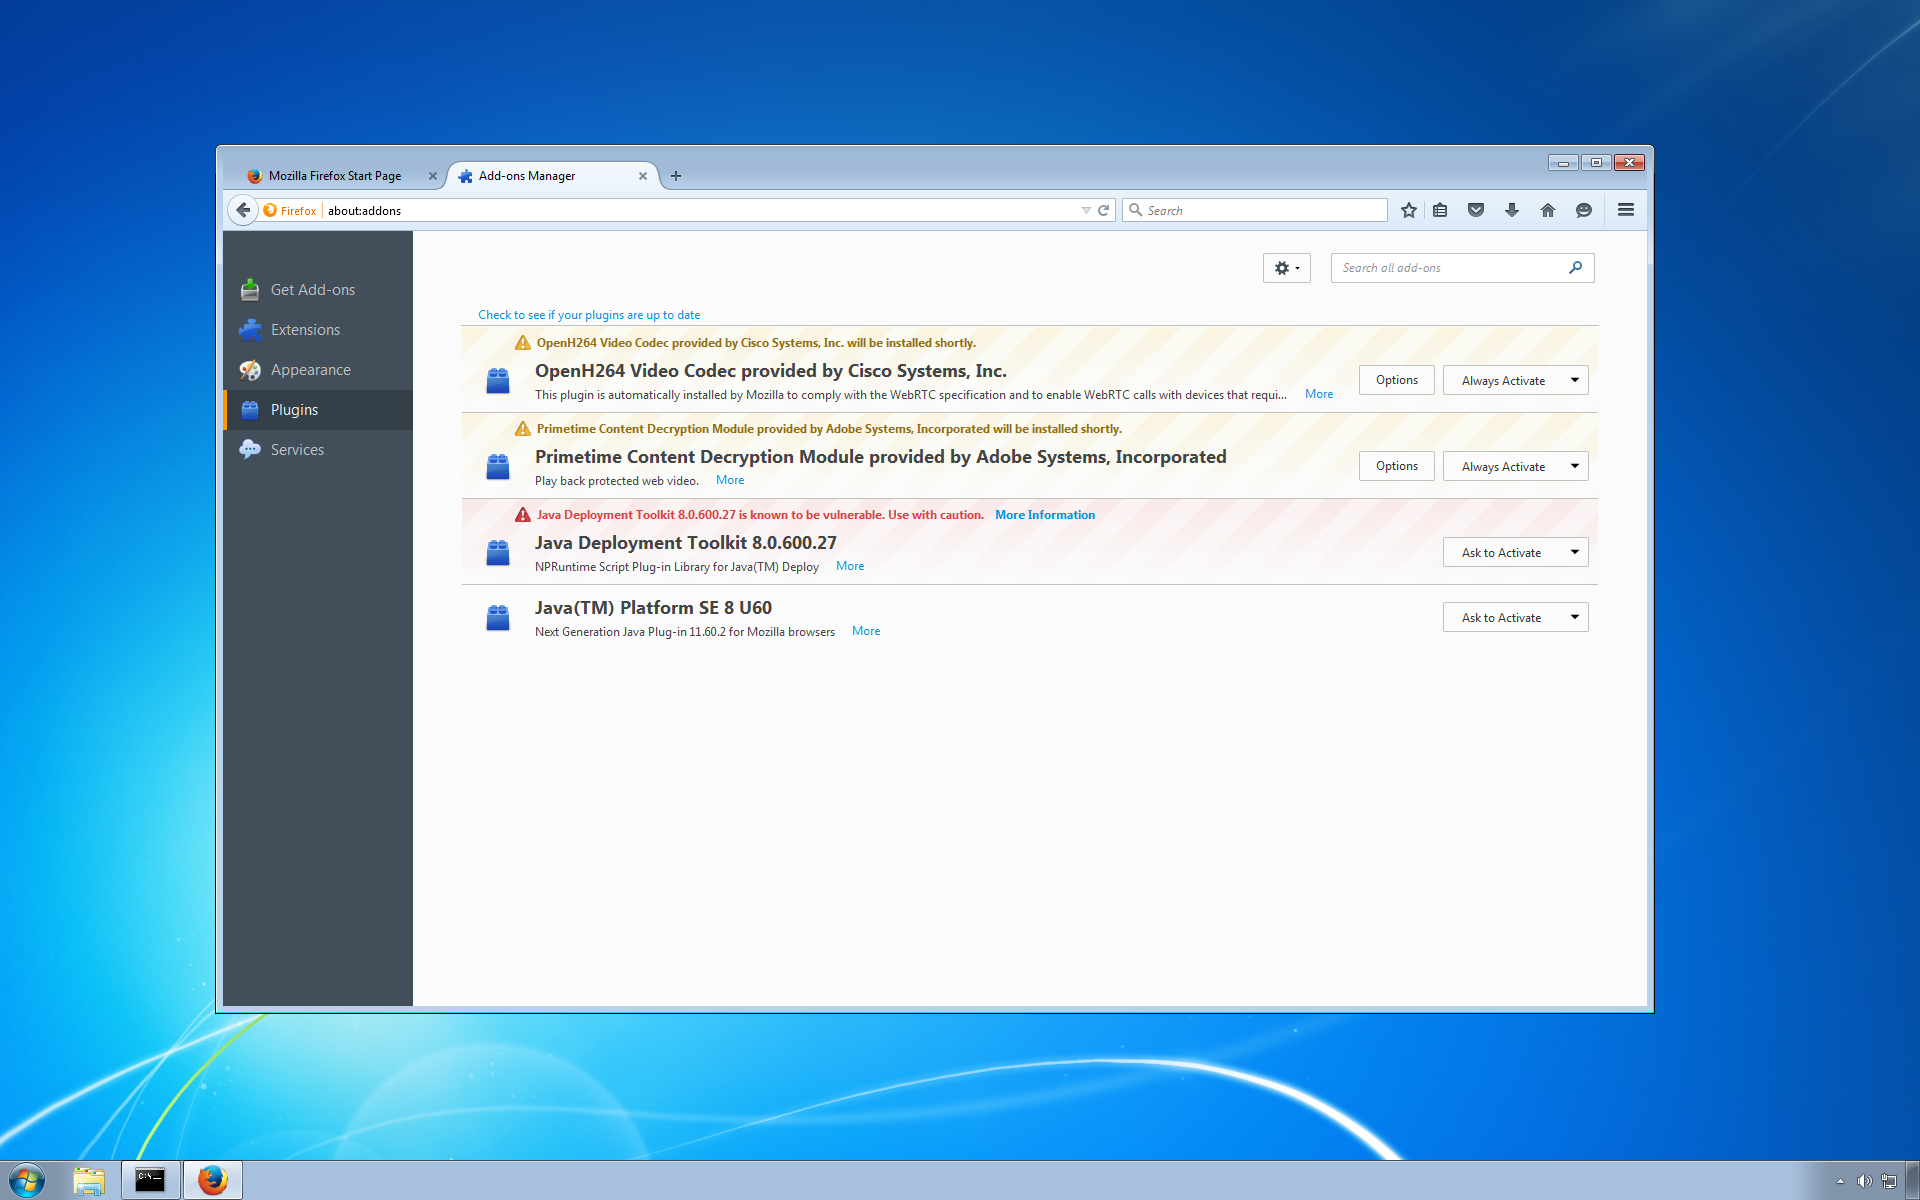Screen dimensions: 1920x1200
Task: Click the Firefox menu hamburger icon
Action: pyautogui.click(x=1626, y=210)
